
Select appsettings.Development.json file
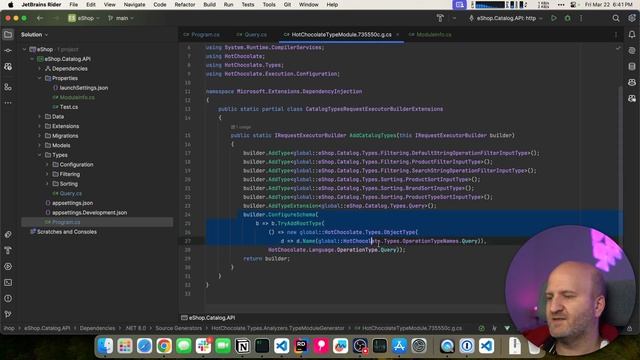(89, 213)
